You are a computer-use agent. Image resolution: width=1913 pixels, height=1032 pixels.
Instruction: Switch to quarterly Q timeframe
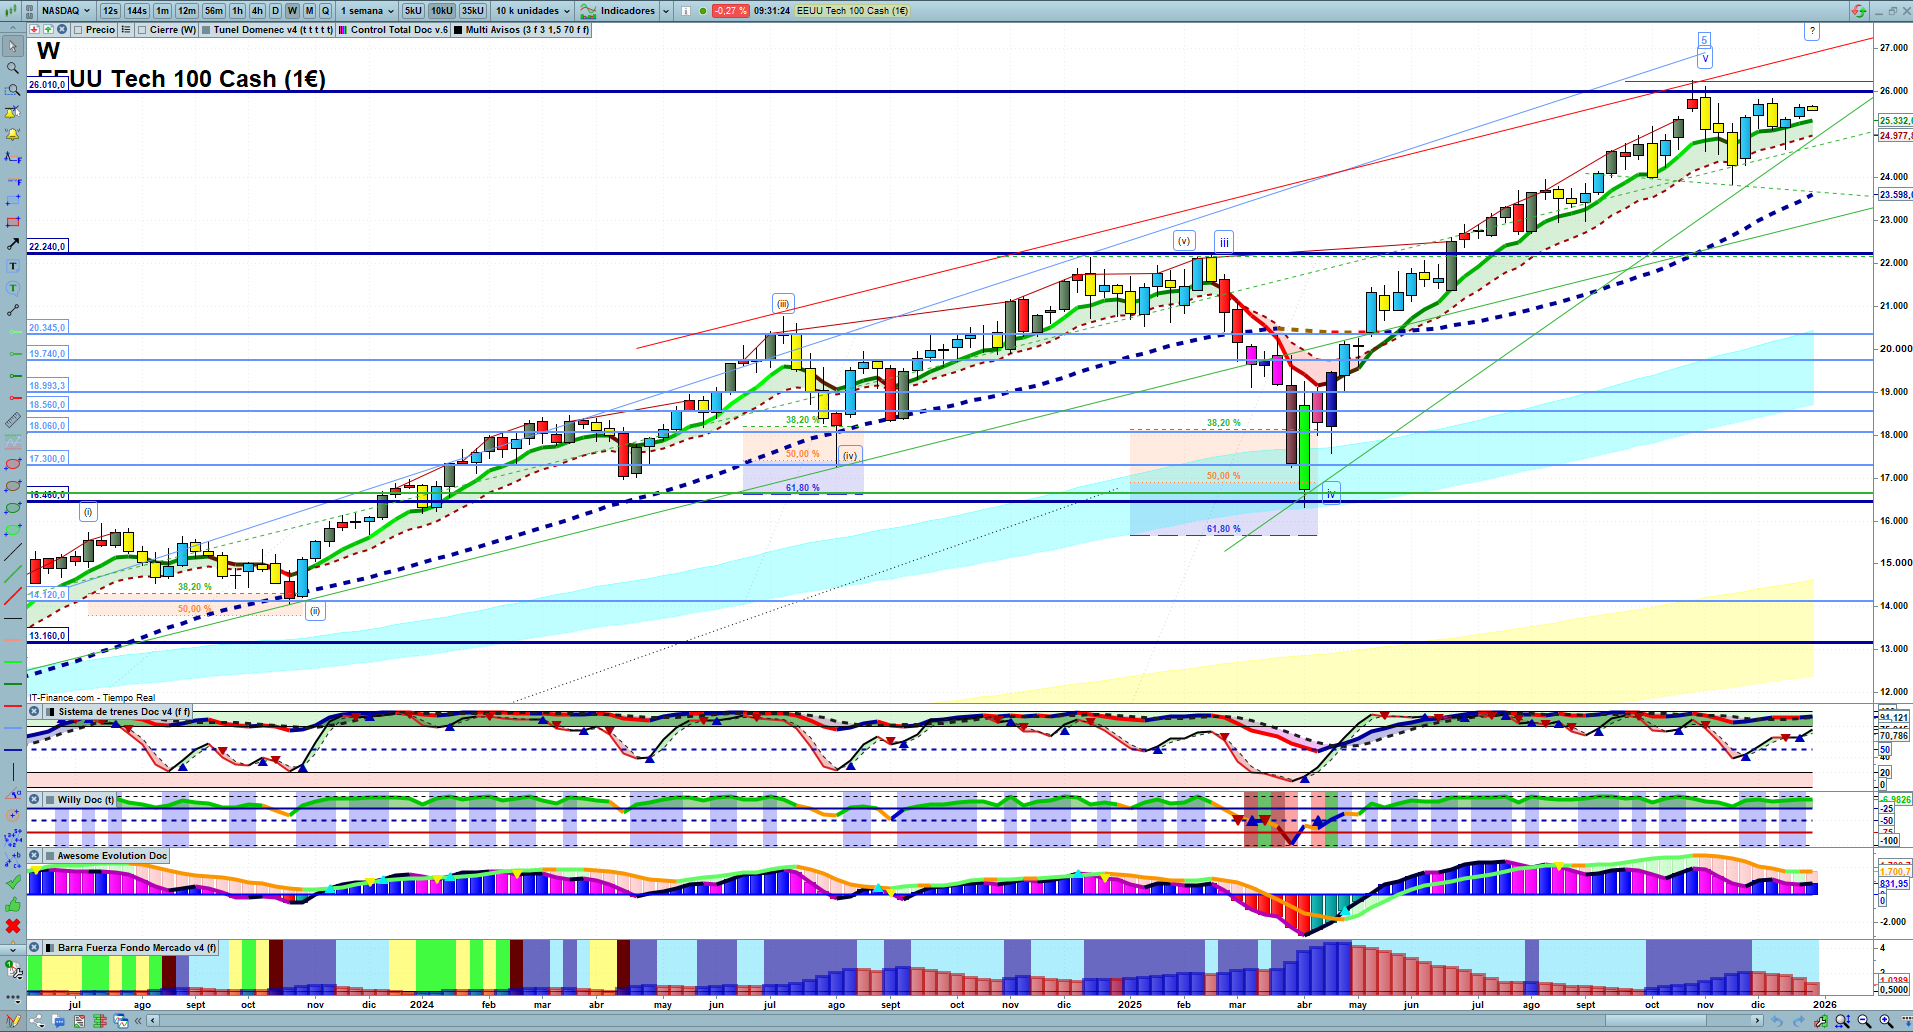(x=325, y=11)
